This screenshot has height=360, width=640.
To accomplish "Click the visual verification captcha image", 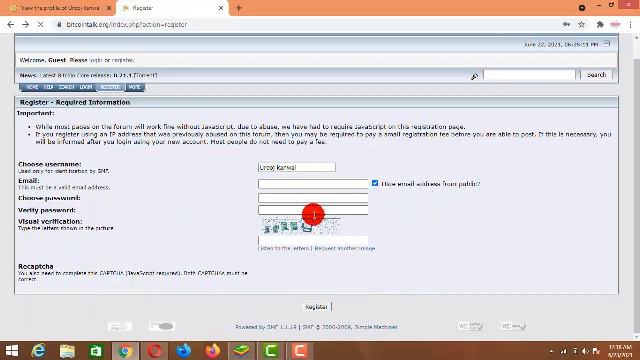I will 300,226.
